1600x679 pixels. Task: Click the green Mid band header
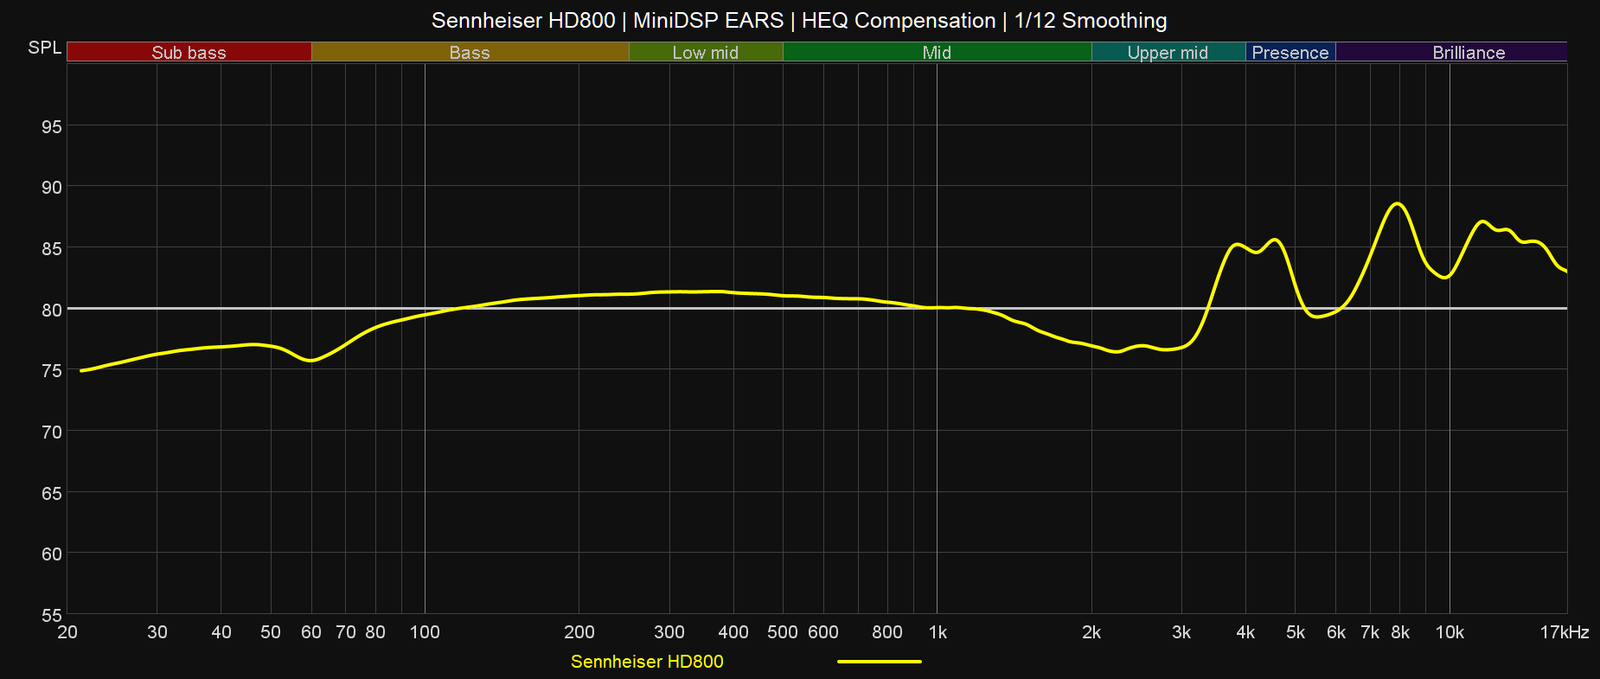[936, 52]
